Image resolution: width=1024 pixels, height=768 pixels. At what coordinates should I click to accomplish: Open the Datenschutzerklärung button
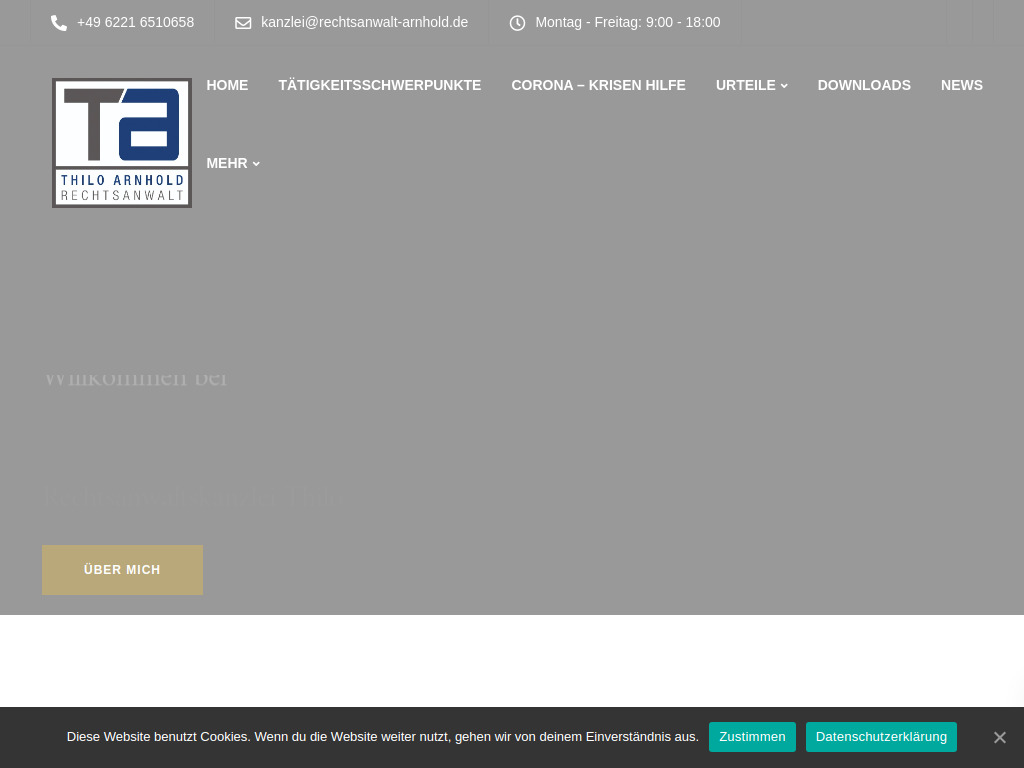click(881, 737)
